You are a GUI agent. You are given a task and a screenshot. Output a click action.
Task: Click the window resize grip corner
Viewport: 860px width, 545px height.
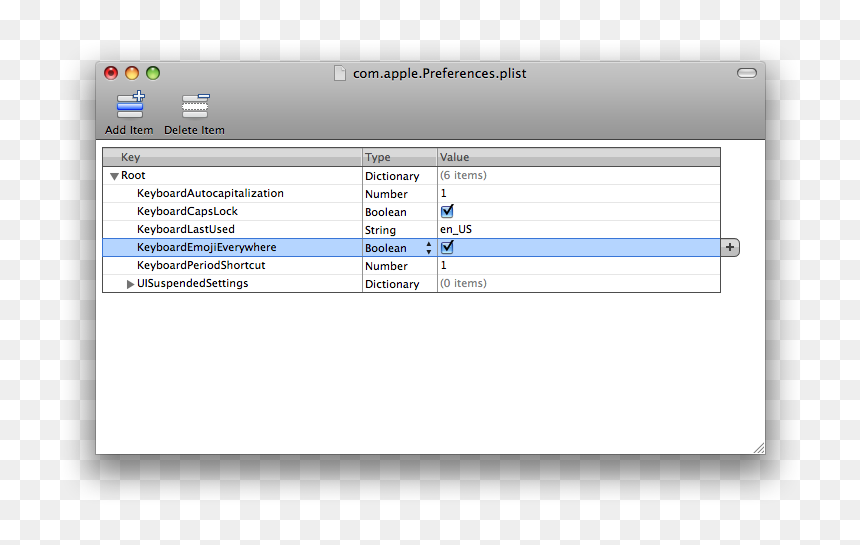click(x=759, y=448)
